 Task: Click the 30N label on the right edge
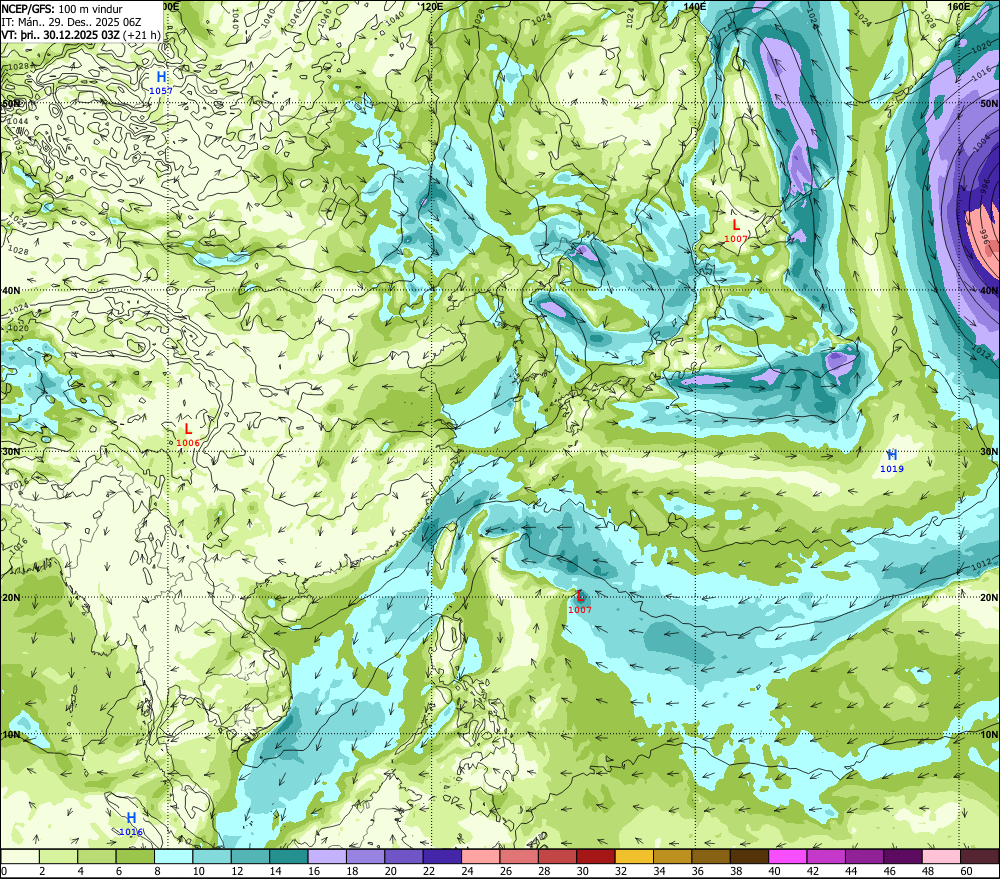pyautogui.click(x=989, y=451)
